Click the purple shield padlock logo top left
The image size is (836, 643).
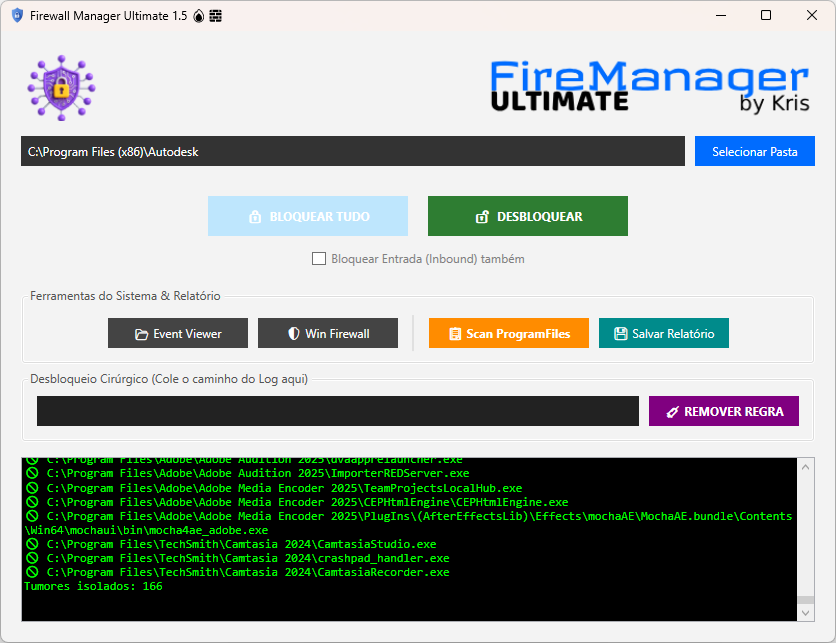(60, 86)
